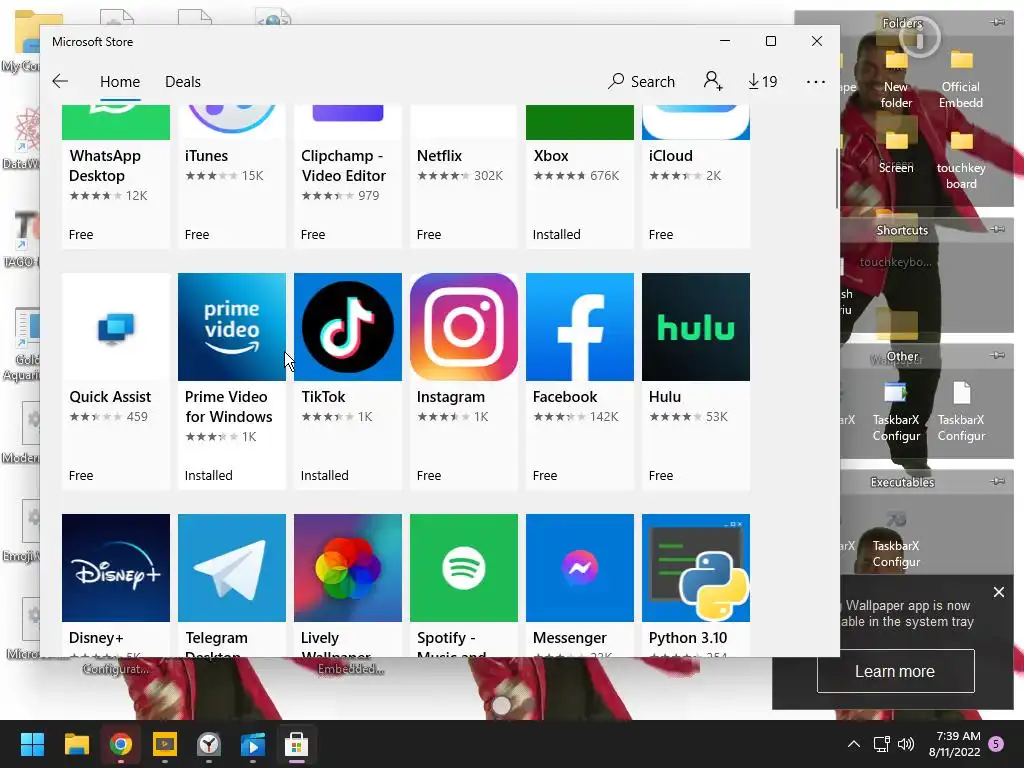Open the Clipchamp - Video Editor listing
This screenshot has width=1024, height=768.
(x=347, y=176)
